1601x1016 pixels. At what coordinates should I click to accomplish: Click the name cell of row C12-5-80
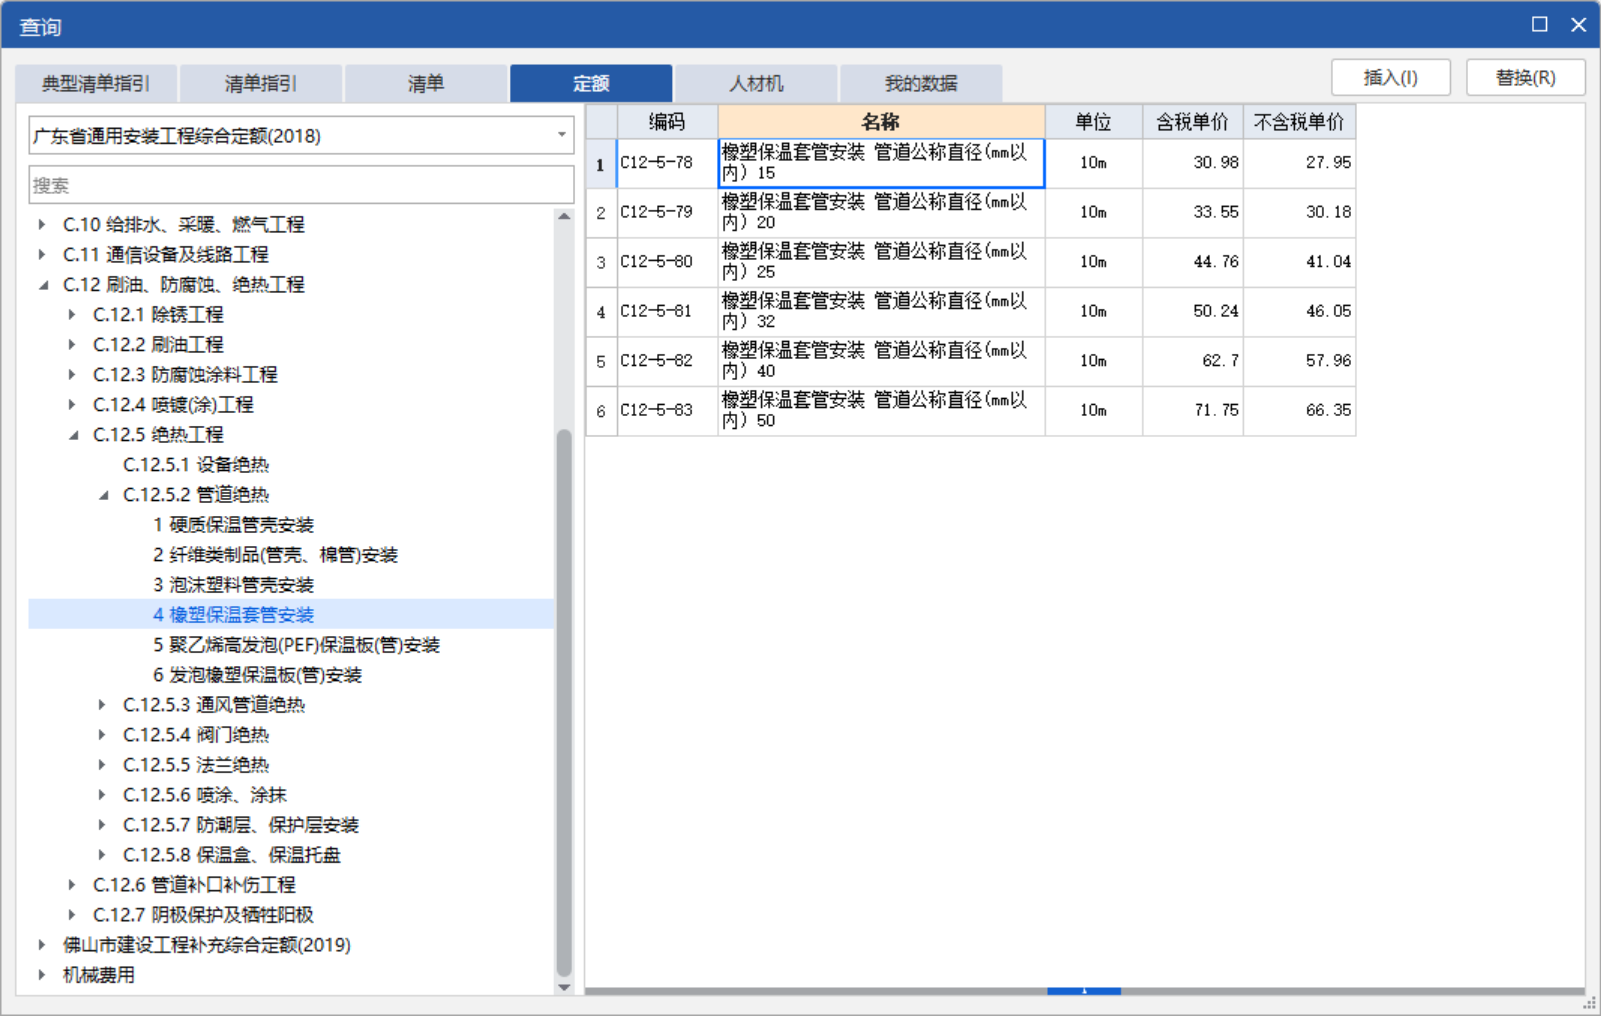click(x=881, y=262)
